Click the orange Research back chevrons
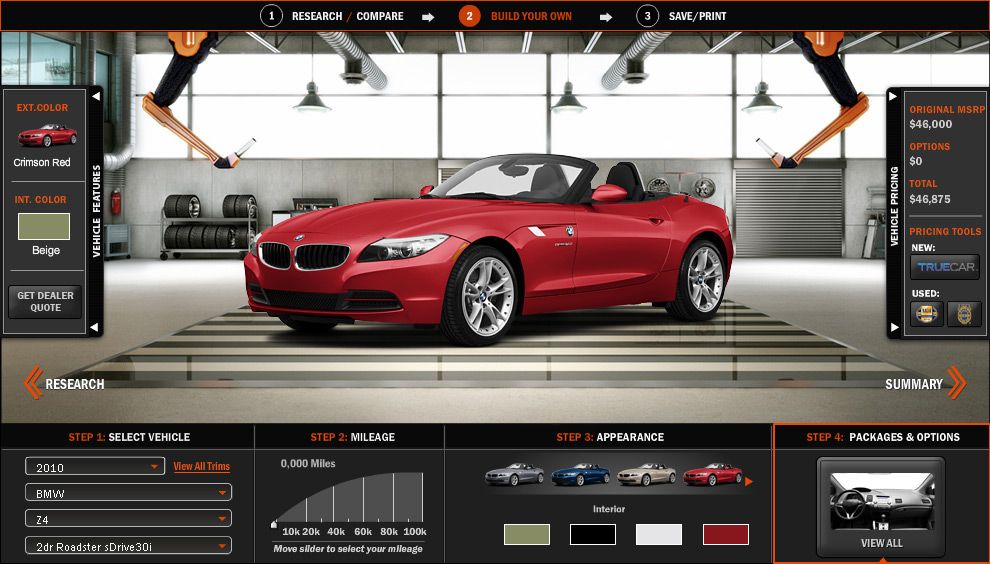 [x=33, y=383]
